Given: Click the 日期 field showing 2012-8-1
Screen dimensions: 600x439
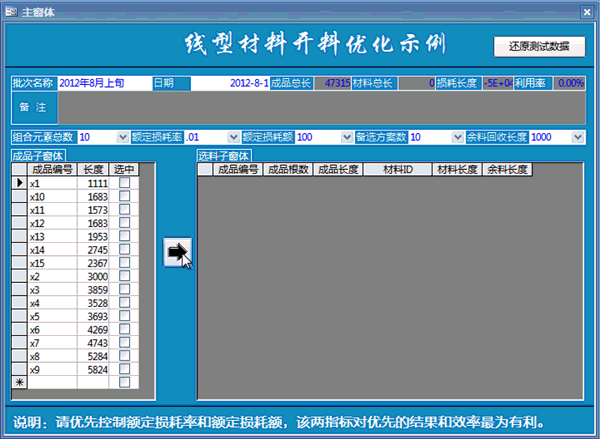Looking at the screenshot, I should click(x=230, y=83).
